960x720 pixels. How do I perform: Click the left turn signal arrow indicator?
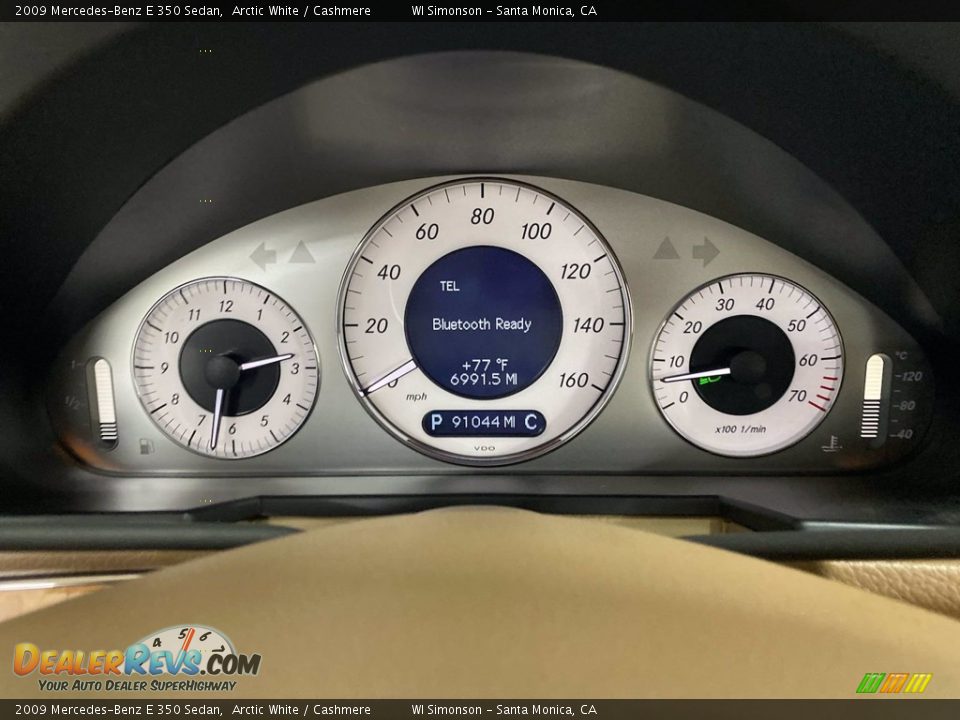point(263,255)
